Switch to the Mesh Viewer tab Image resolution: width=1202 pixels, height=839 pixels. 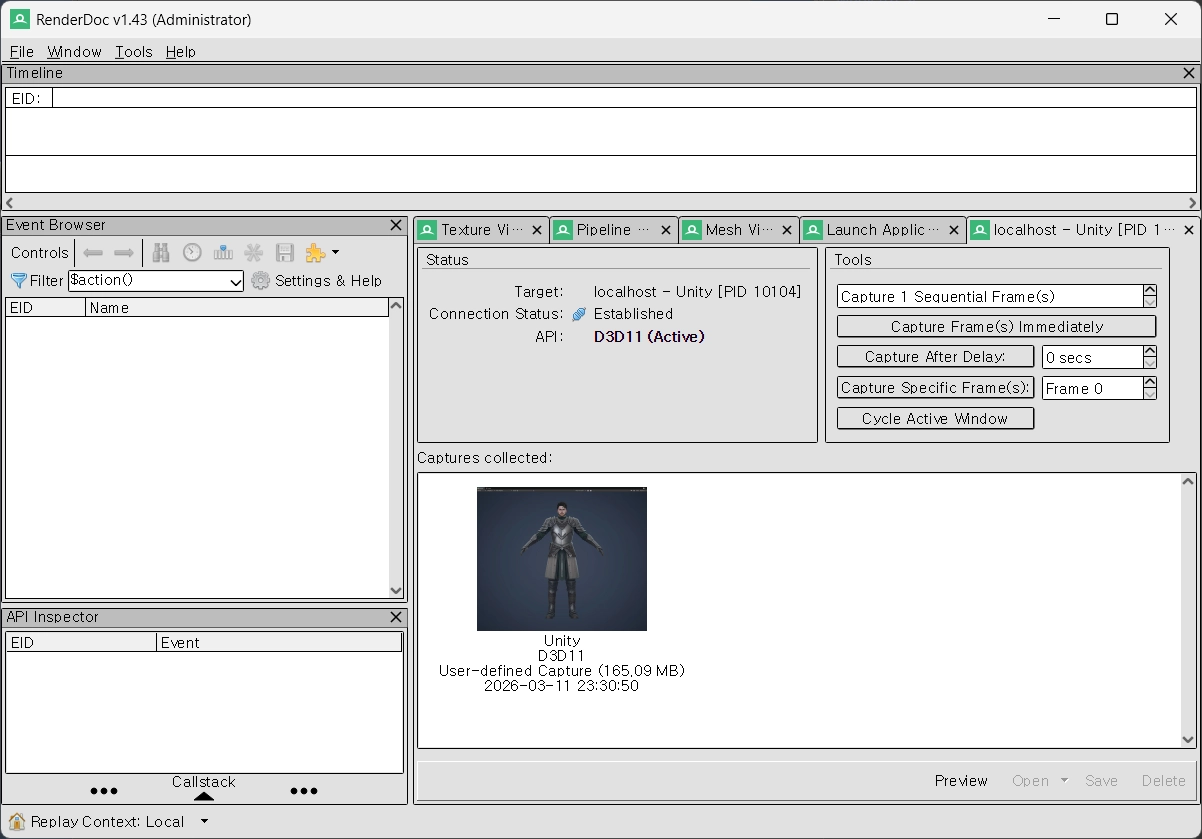pyautogui.click(x=739, y=230)
